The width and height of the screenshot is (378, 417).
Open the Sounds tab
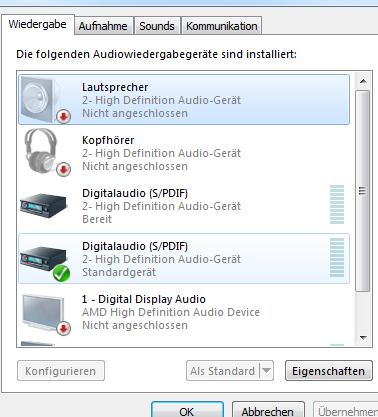(157, 26)
